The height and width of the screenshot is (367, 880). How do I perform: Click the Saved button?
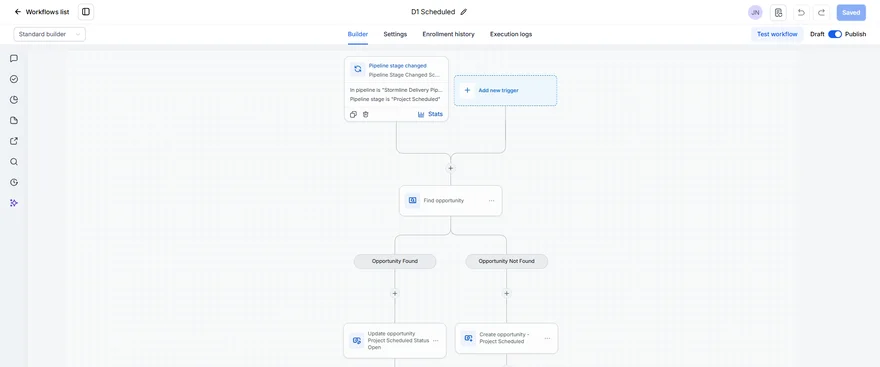pyautogui.click(x=851, y=12)
